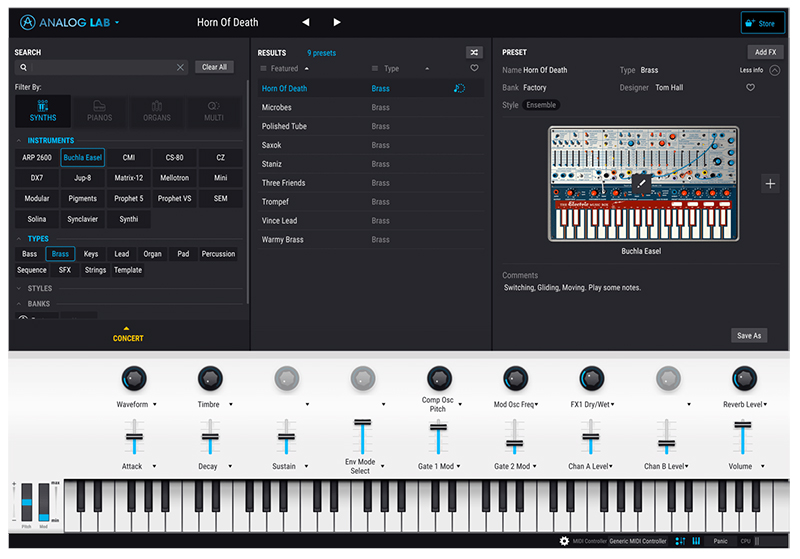Toggle the Mellotron instrument filter
The image size is (800, 559).
coord(174,178)
